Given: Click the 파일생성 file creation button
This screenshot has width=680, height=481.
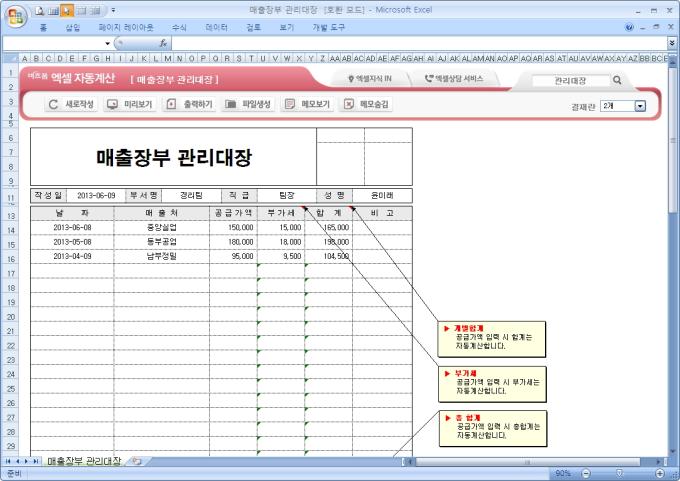Looking at the screenshot, I should pos(248,105).
